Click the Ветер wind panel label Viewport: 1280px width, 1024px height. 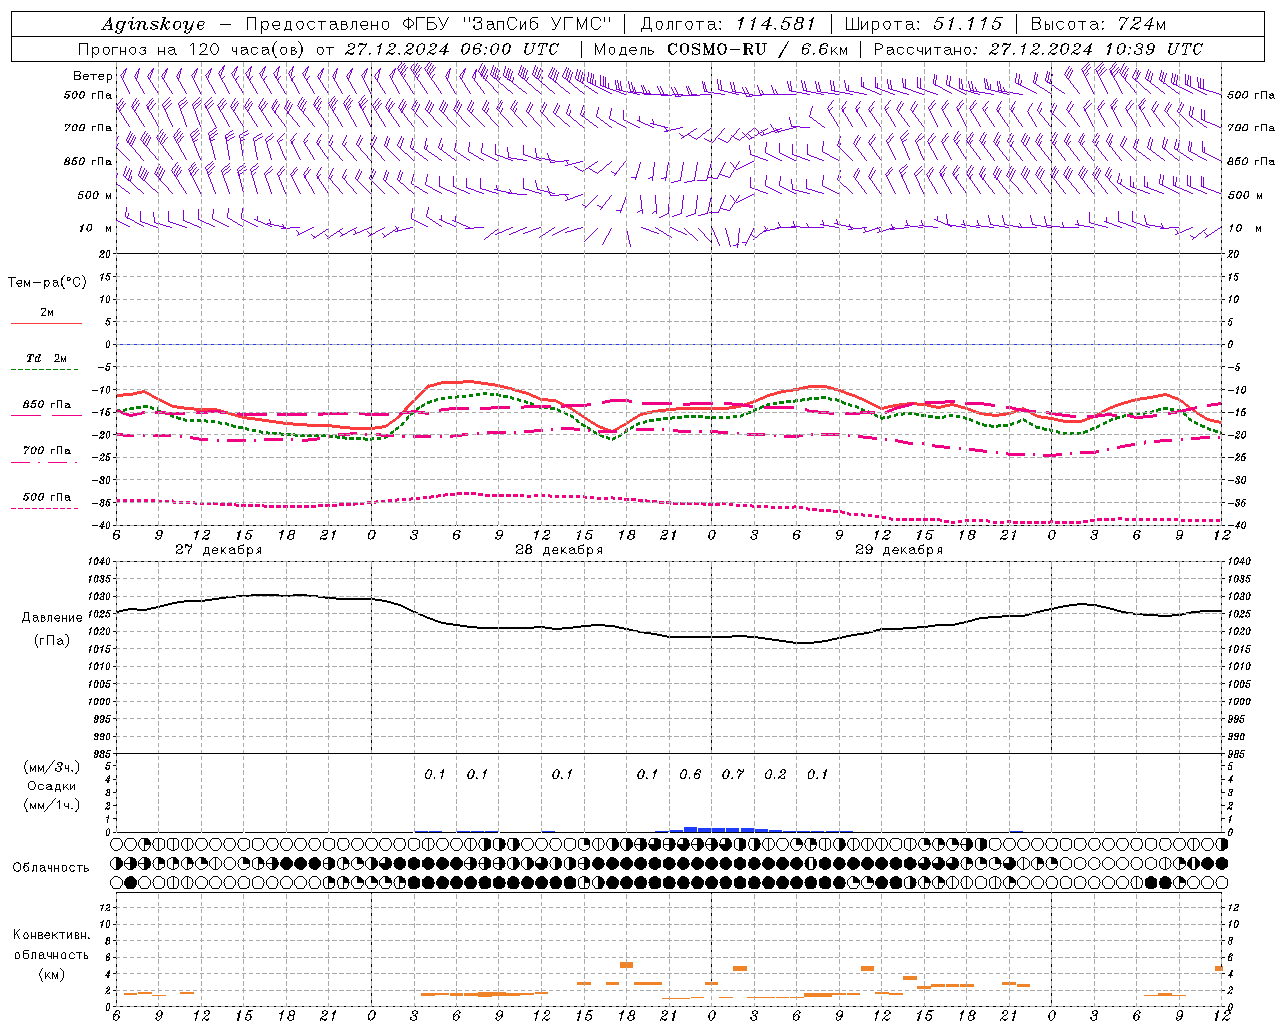(x=92, y=76)
